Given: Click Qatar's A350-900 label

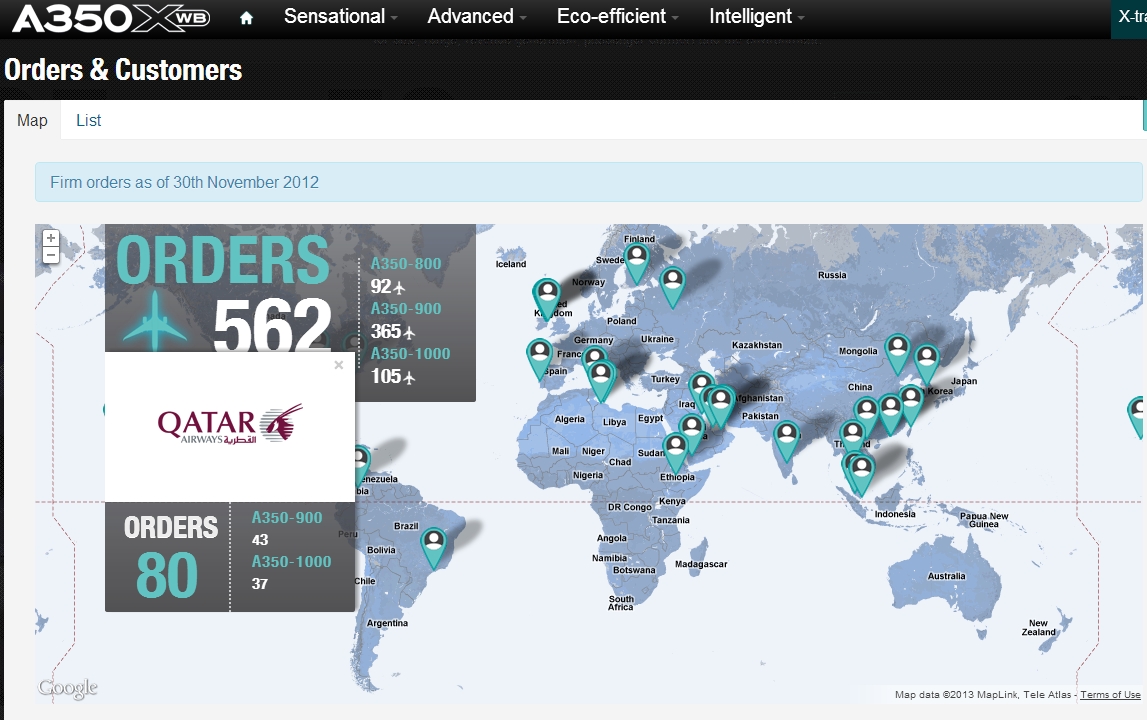Looking at the screenshot, I should 287,517.
